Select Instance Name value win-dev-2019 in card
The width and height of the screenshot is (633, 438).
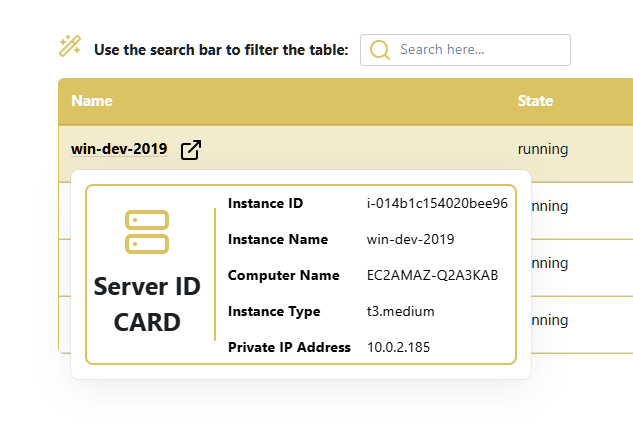click(411, 239)
